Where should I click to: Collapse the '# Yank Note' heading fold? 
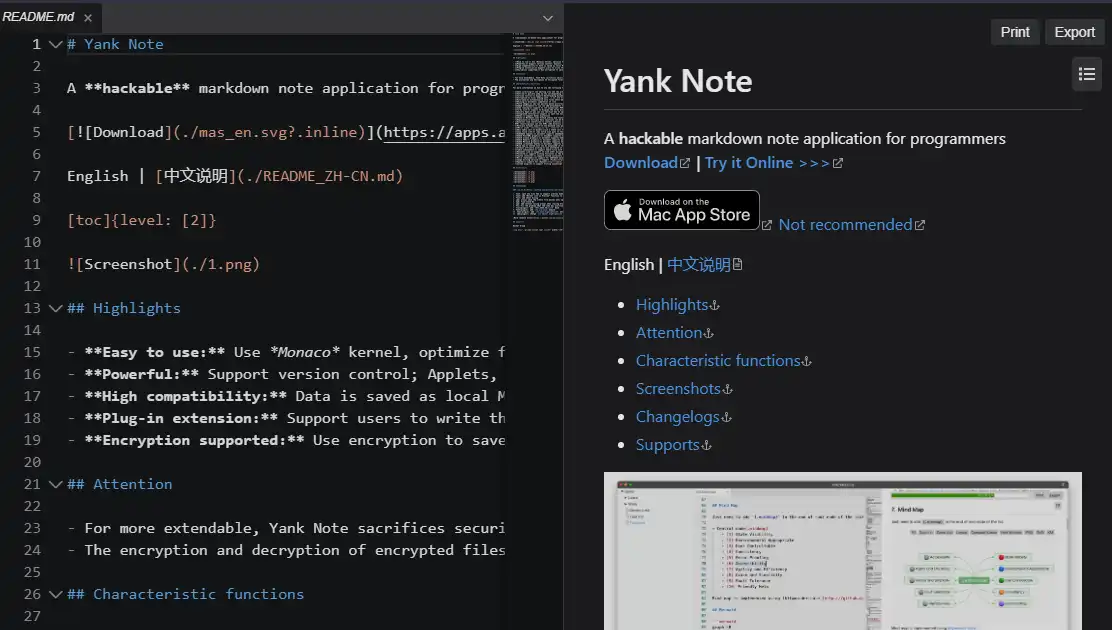tap(55, 44)
